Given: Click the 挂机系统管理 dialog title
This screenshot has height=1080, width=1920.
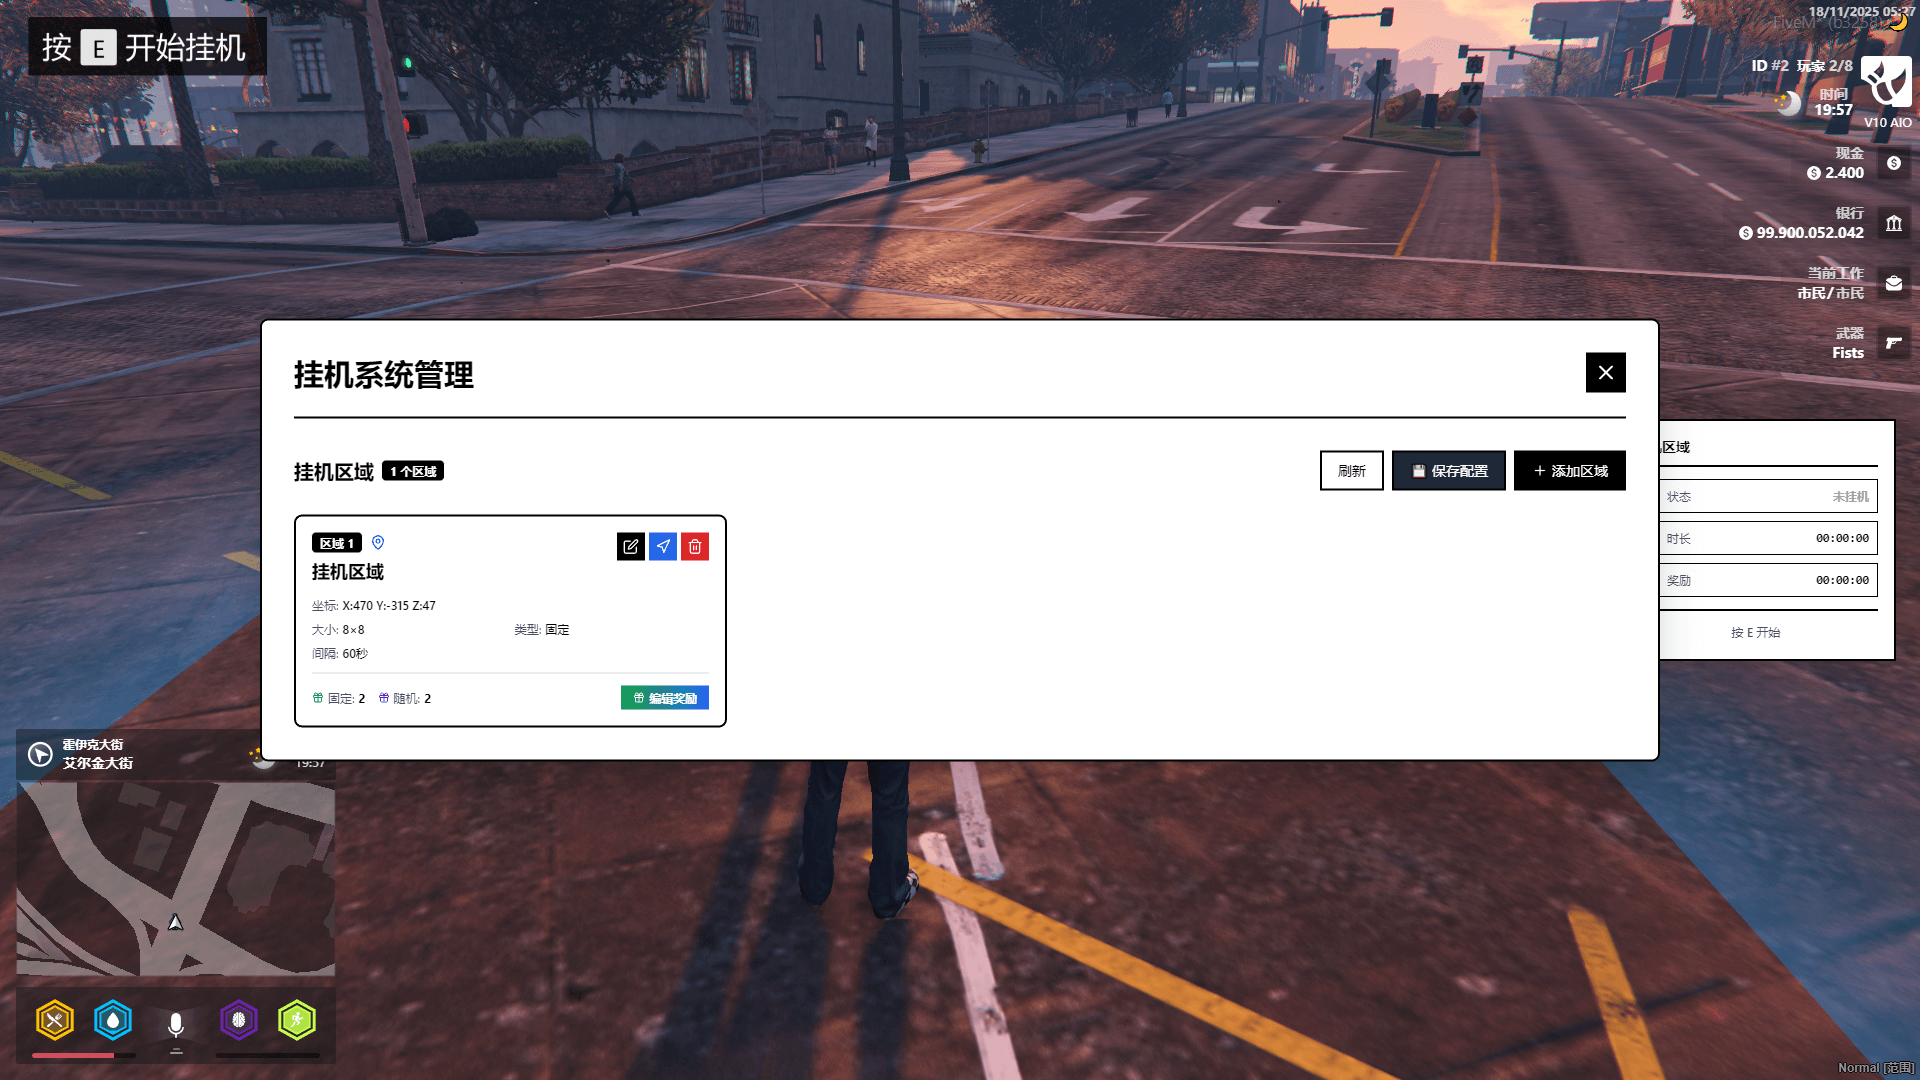Looking at the screenshot, I should pos(384,375).
